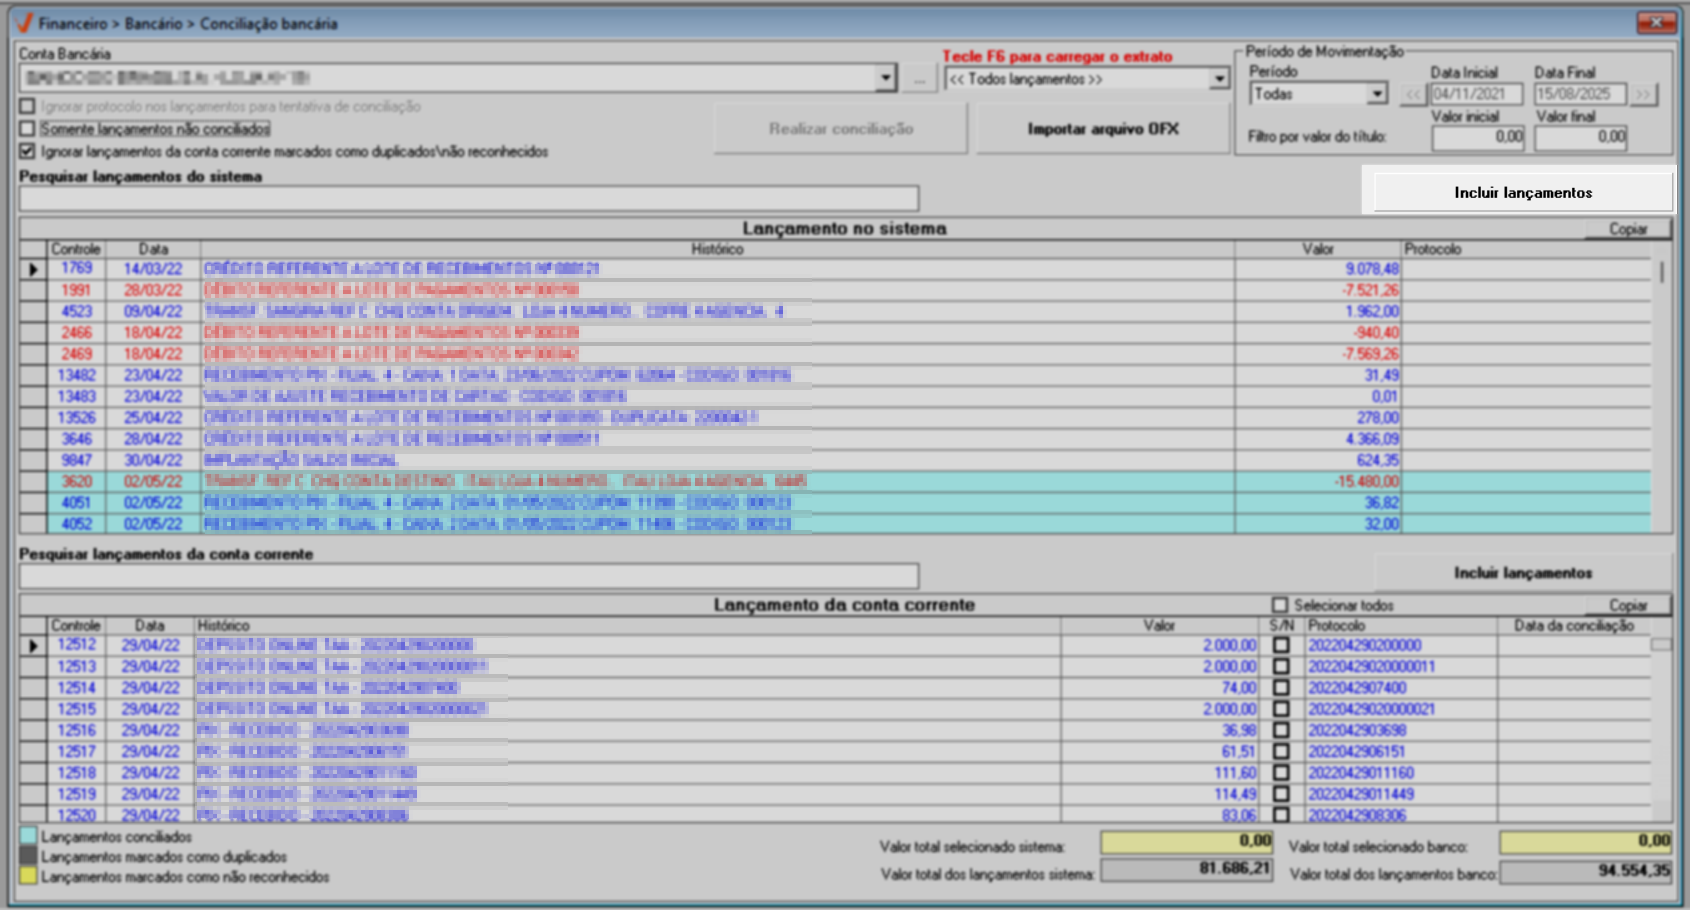The width and height of the screenshot is (1690, 910).
Task: Focus the Data Final date field
Action: 1580,94
